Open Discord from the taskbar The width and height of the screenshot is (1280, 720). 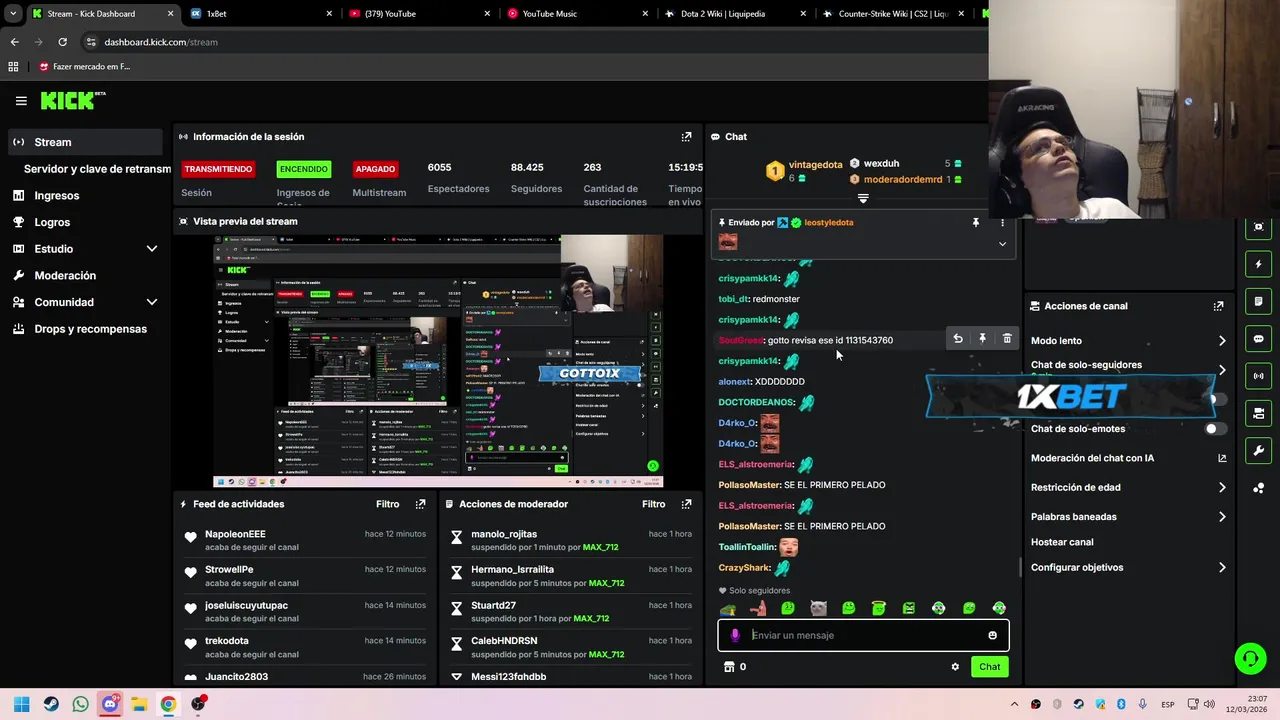[110, 704]
